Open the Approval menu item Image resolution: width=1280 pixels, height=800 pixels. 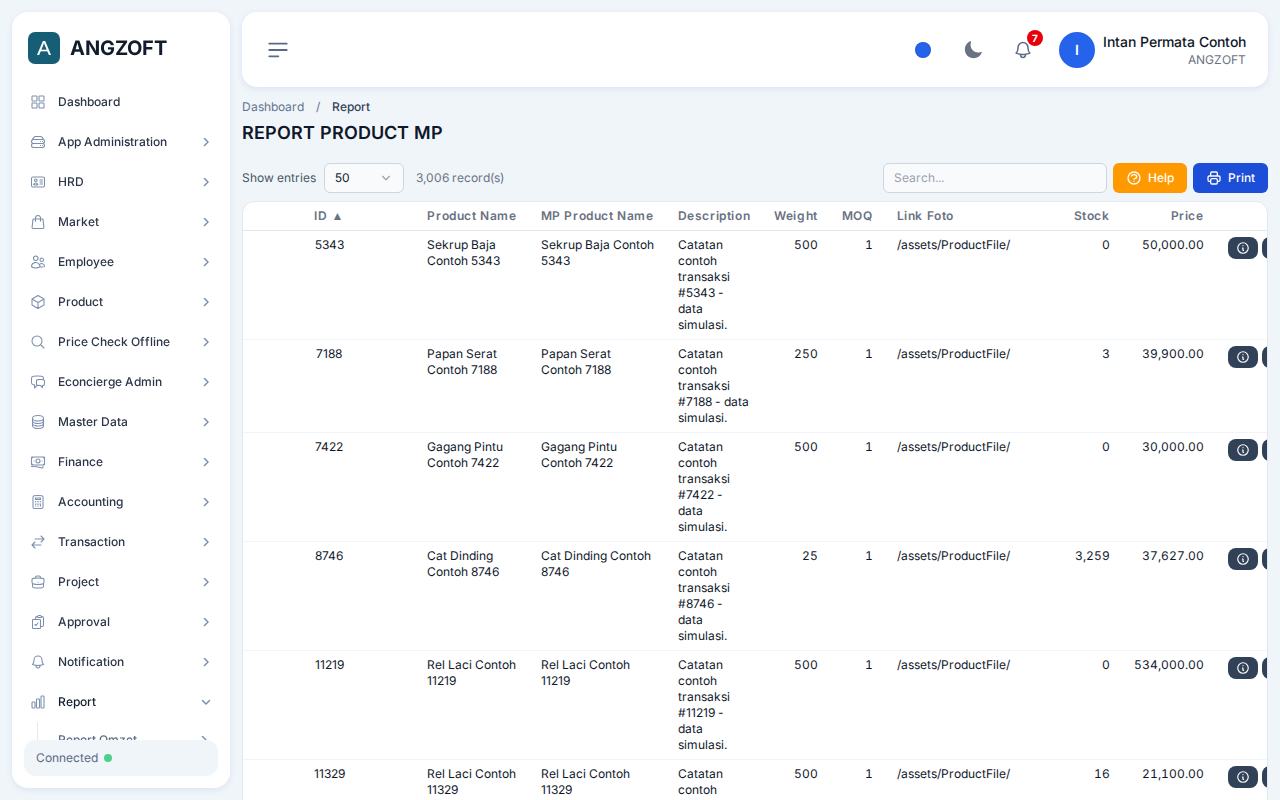[x=121, y=622]
